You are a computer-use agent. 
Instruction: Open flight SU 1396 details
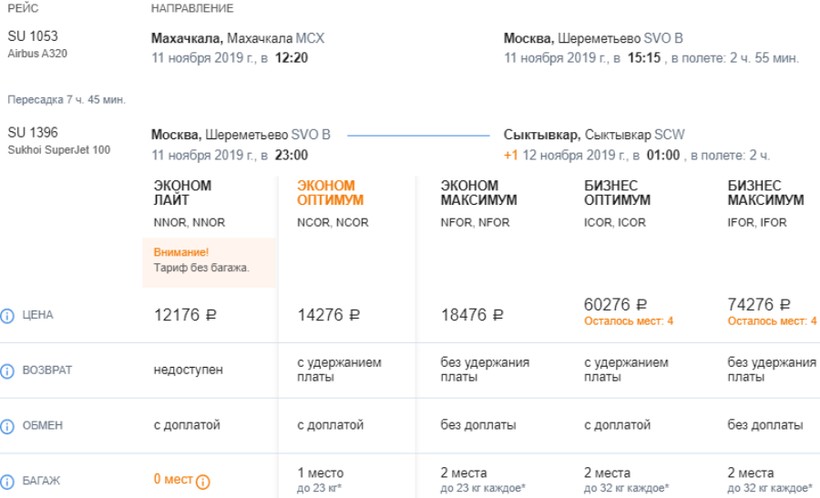(33, 133)
